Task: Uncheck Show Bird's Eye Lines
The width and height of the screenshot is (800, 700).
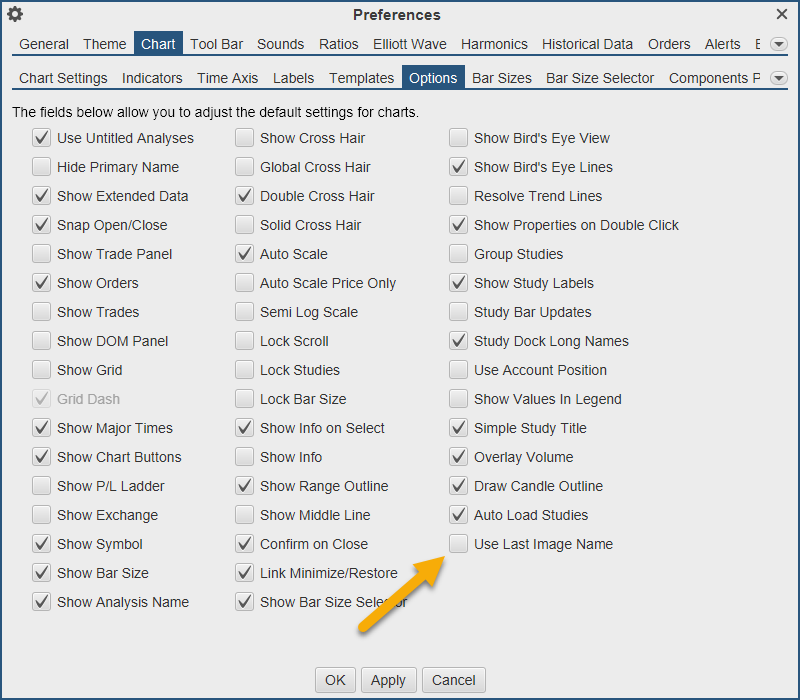Action: (458, 167)
